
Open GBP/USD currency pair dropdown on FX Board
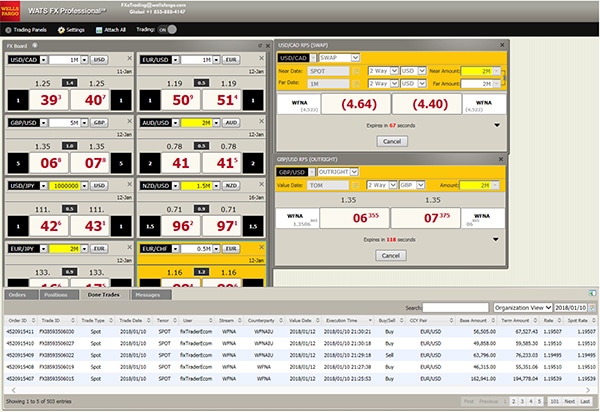44,123
